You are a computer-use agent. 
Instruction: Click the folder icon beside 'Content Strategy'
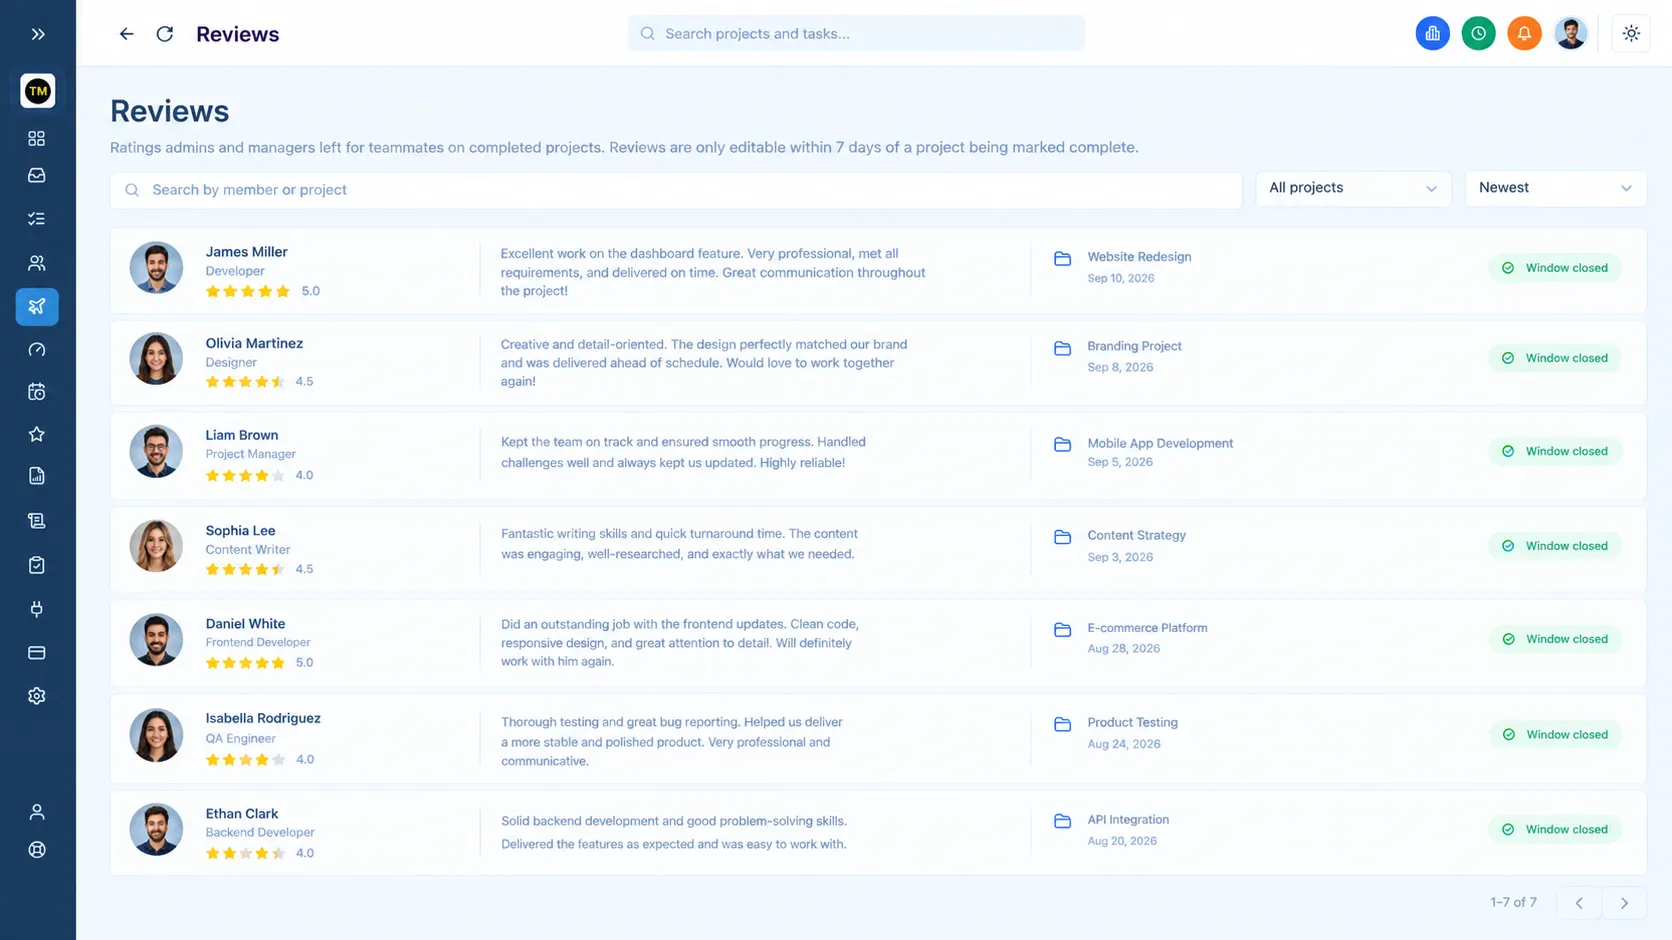point(1062,537)
